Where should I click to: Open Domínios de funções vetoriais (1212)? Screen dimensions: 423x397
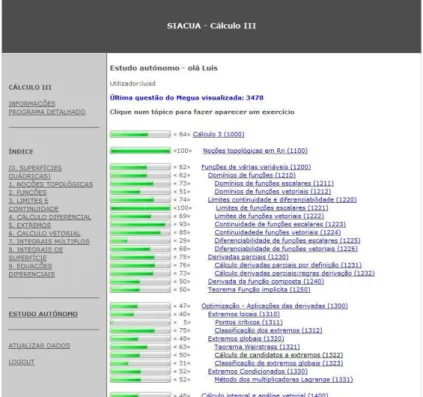273,192
